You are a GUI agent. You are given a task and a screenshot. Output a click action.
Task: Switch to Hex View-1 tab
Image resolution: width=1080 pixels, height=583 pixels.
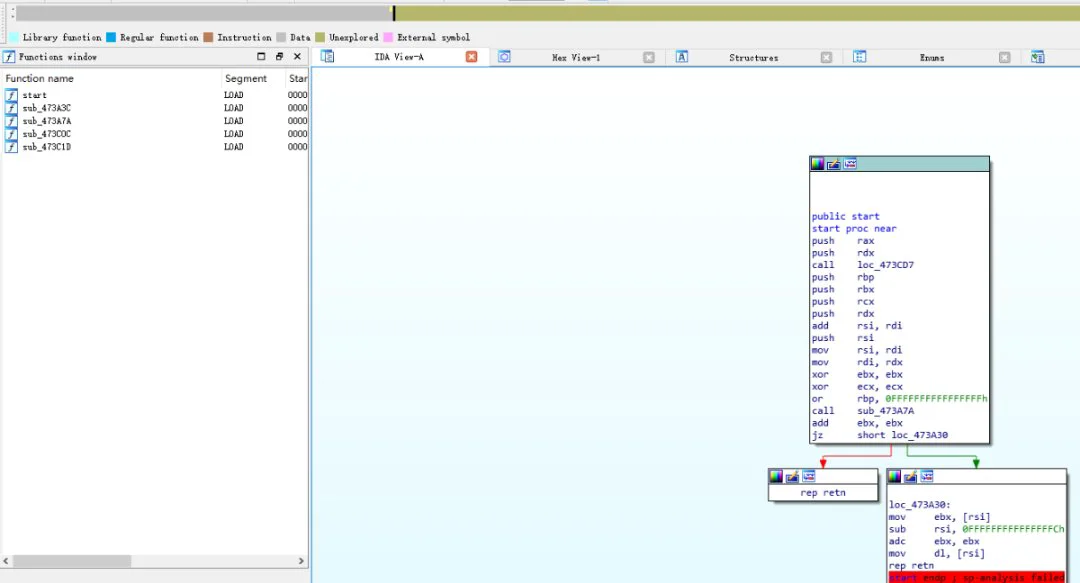pos(576,58)
